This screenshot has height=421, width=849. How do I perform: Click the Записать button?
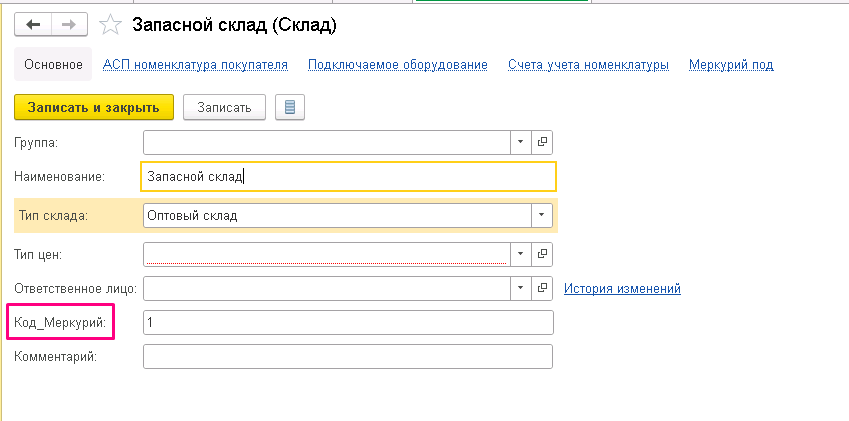[x=224, y=107]
